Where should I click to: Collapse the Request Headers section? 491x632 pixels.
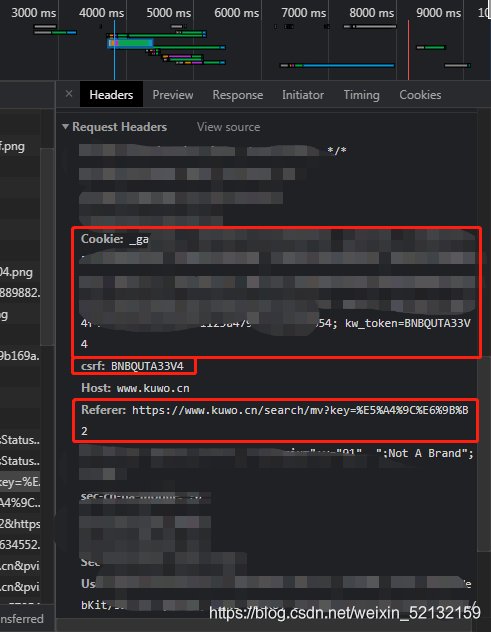point(65,127)
